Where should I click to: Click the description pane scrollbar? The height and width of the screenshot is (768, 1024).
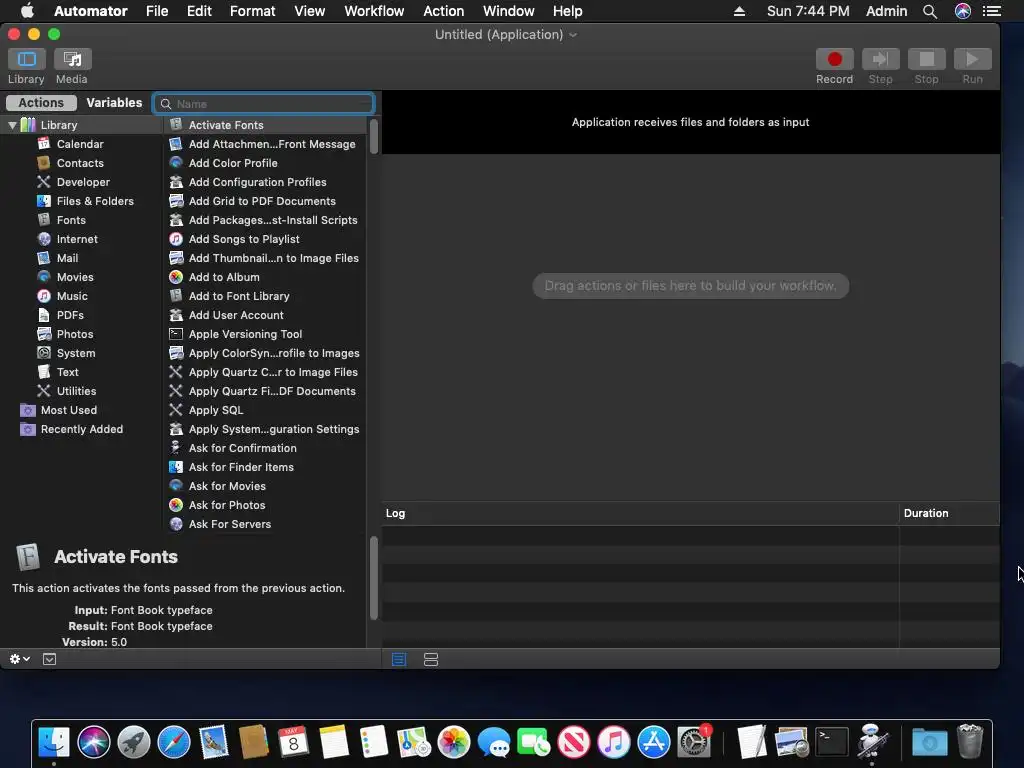tap(374, 578)
